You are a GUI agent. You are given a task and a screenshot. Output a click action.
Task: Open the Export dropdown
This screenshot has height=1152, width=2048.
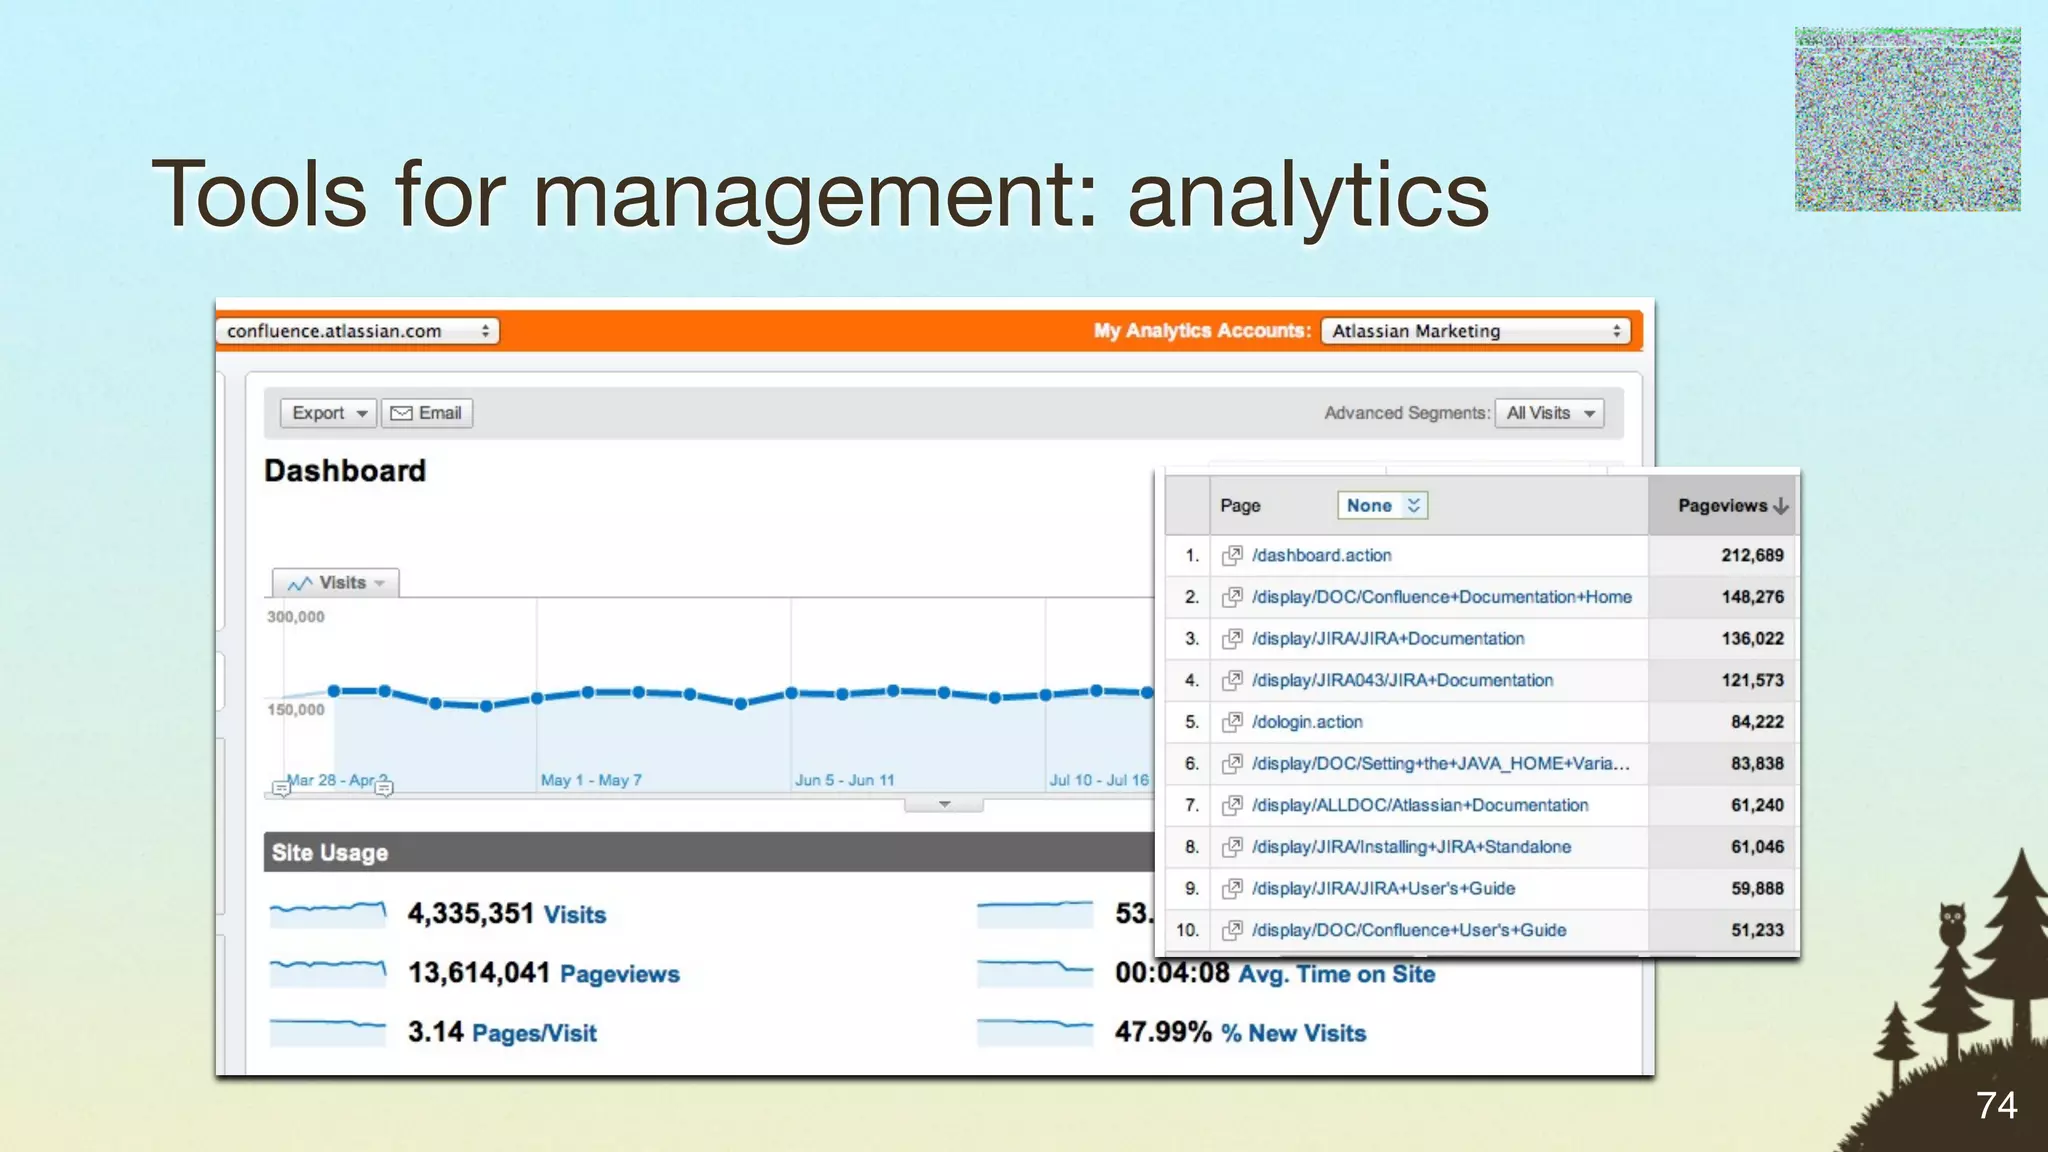click(328, 413)
